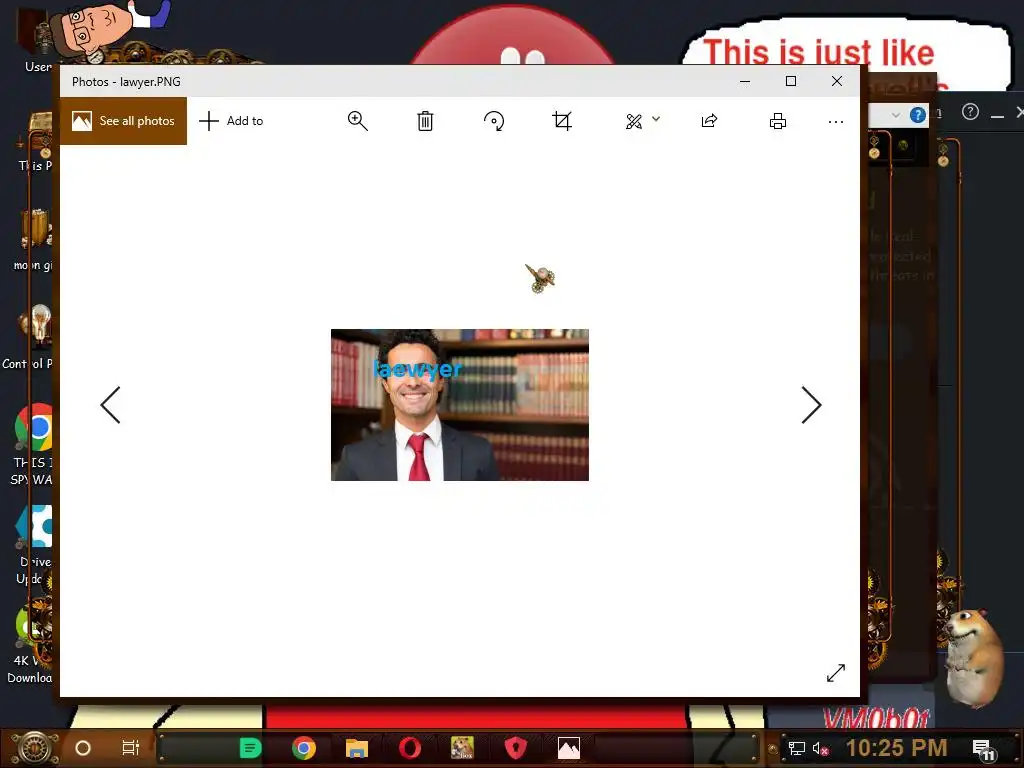This screenshot has width=1024, height=768.
Task: Open the steampunk Start button
Action: point(34,748)
